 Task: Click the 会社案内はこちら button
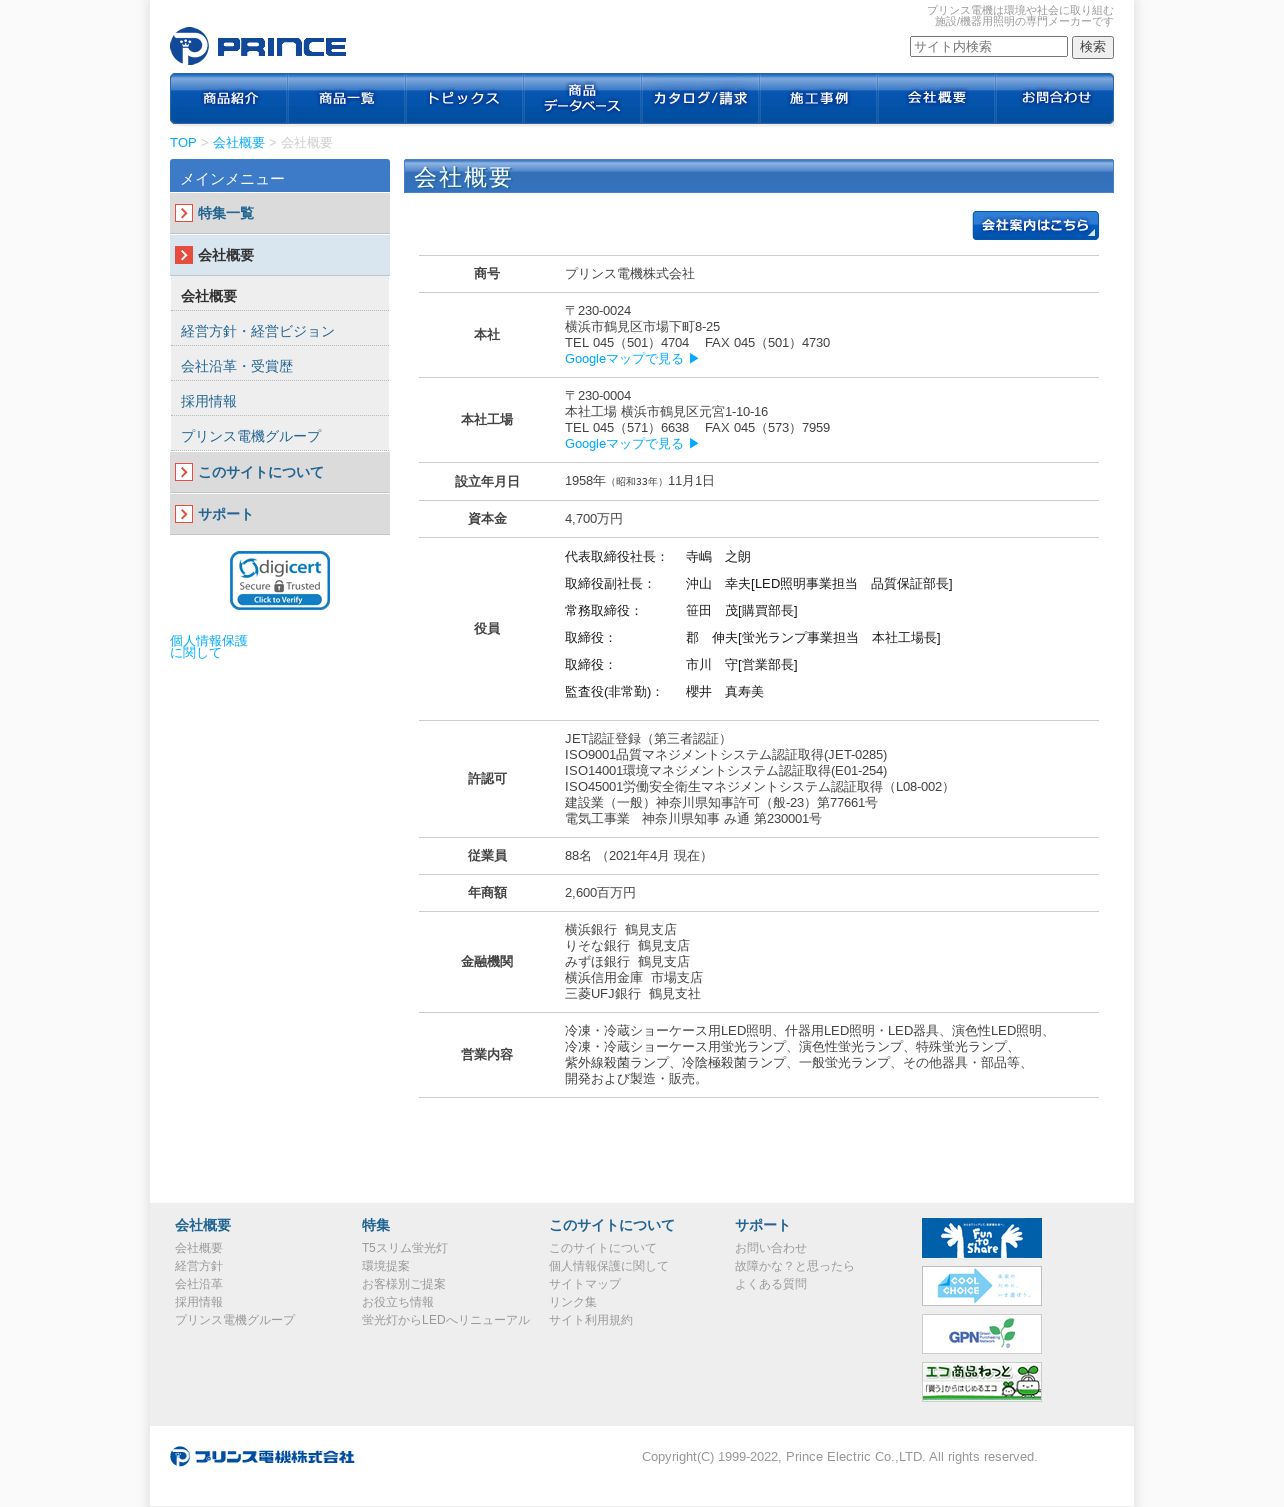1036,225
